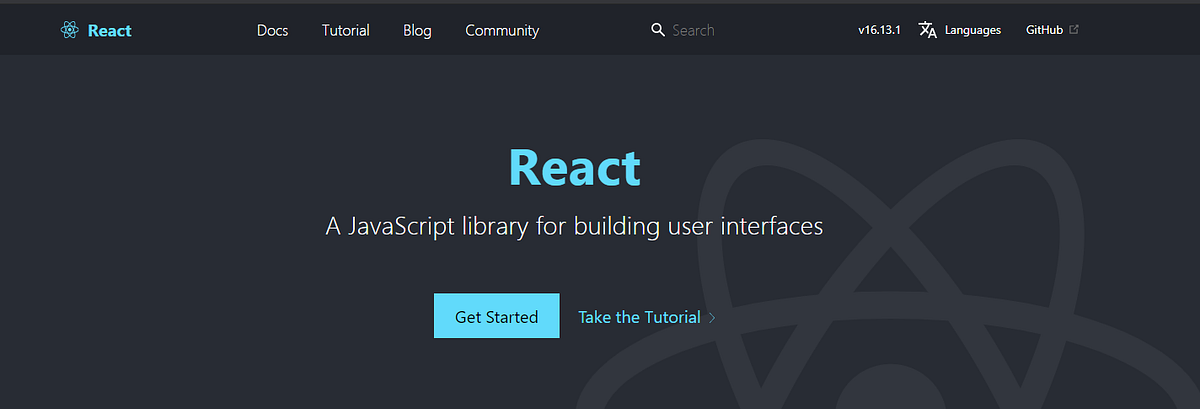
Task: Click the chevron after Take the Tutorial
Action: tap(711, 318)
